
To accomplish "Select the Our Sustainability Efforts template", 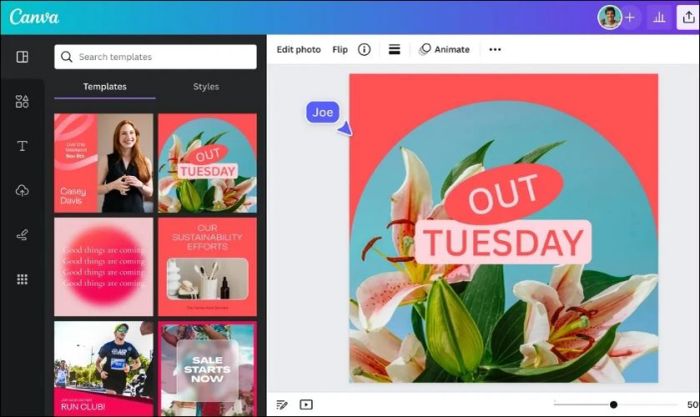I will pos(208,267).
